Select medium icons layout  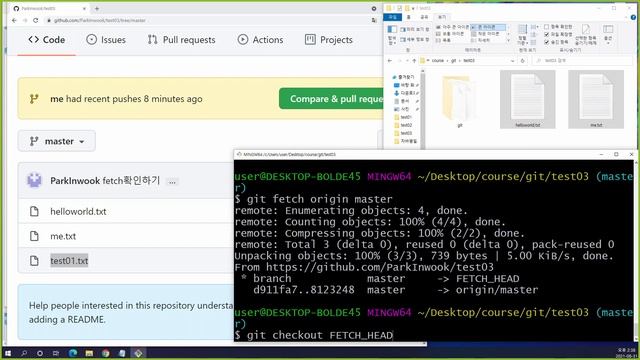tap(450, 34)
